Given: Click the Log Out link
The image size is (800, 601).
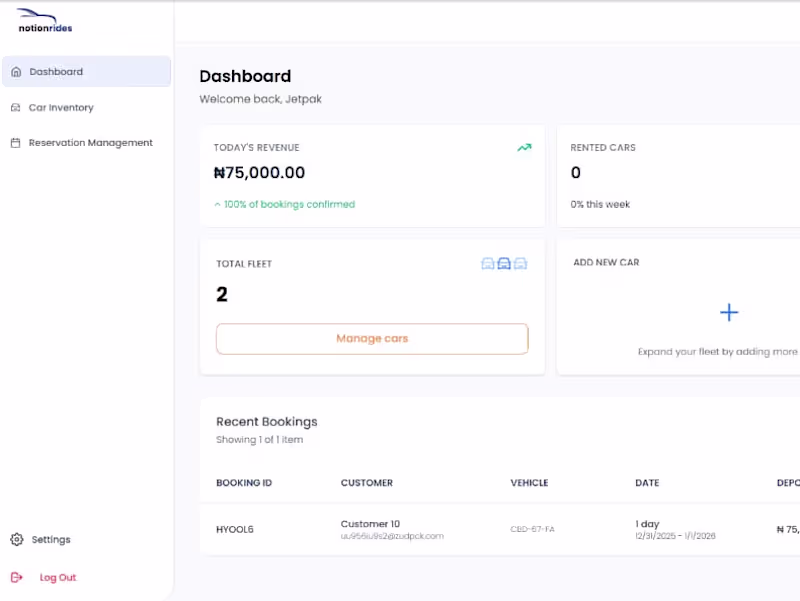Looking at the screenshot, I should tap(55, 577).
